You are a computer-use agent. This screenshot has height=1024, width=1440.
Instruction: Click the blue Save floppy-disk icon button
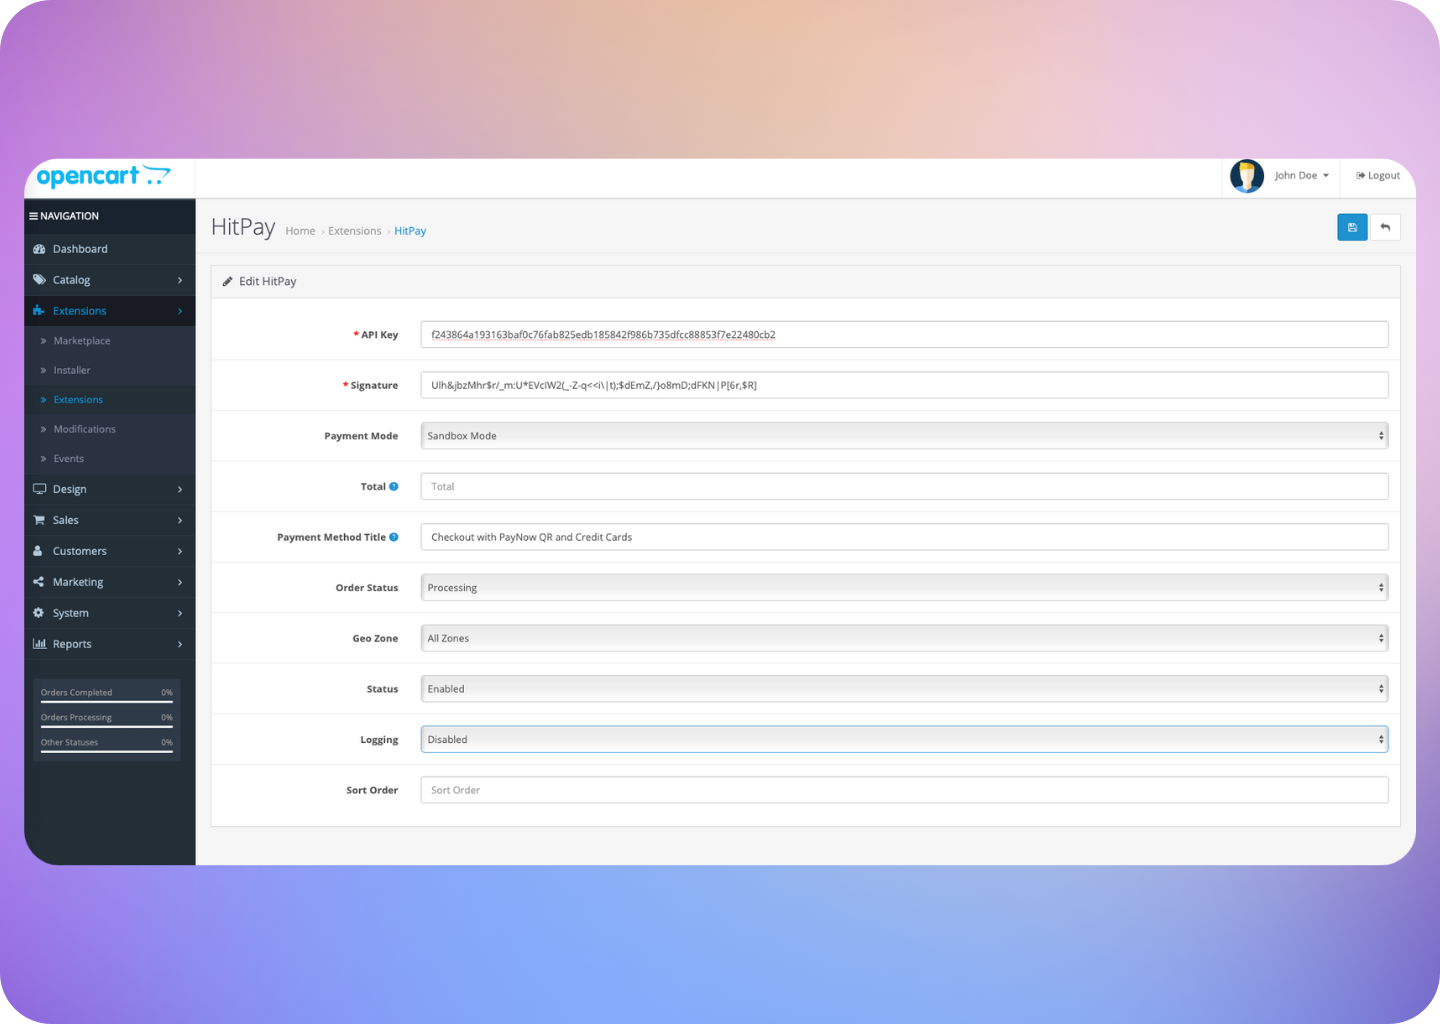(x=1352, y=227)
